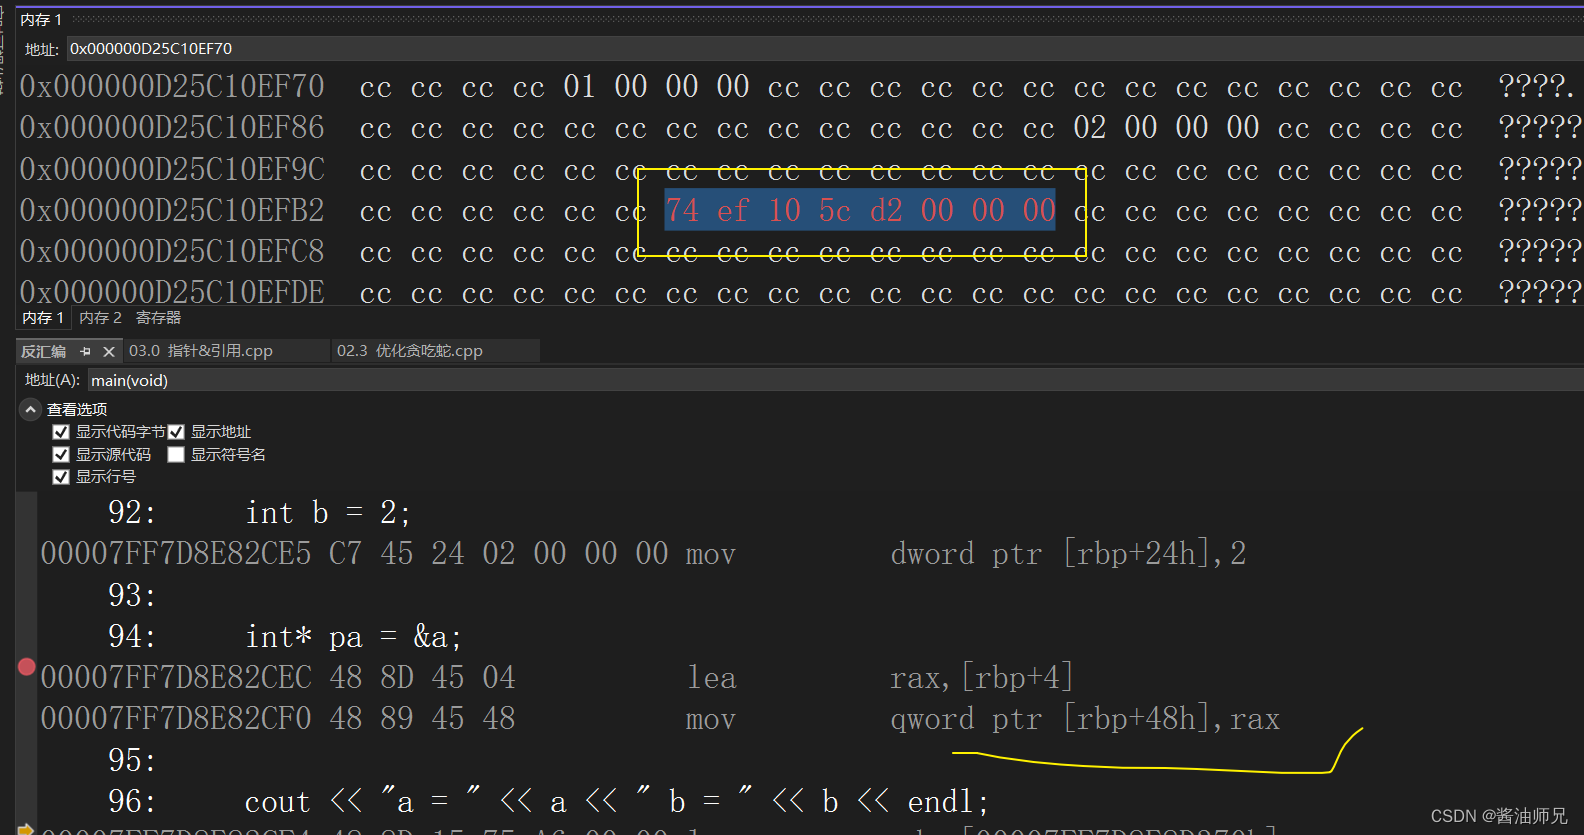This screenshot has width=1584, height=835.
Task: Click operand dword ptr [rbp+24h],2
Action: (x=1068, y=554)
